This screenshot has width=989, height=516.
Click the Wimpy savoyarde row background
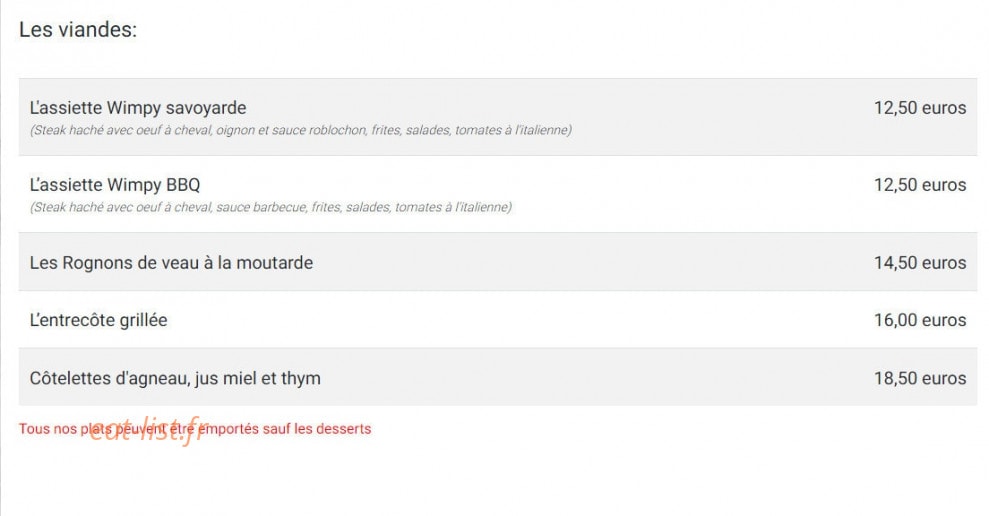(x=498, y=117)
